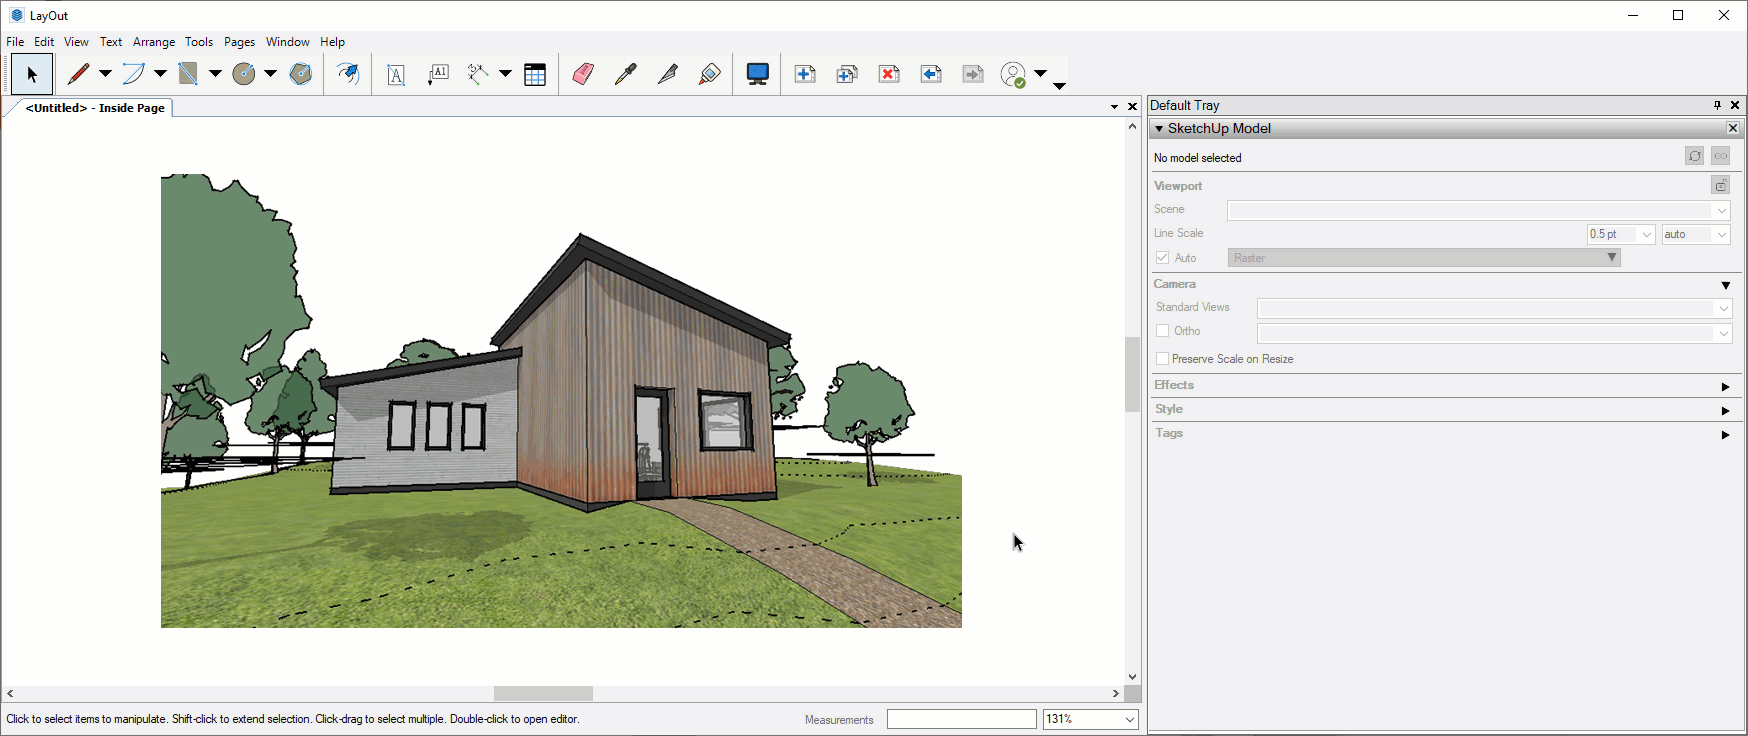Choose the Eraser tool
Screen dimensions: 1748x736
tap(583, 74)
